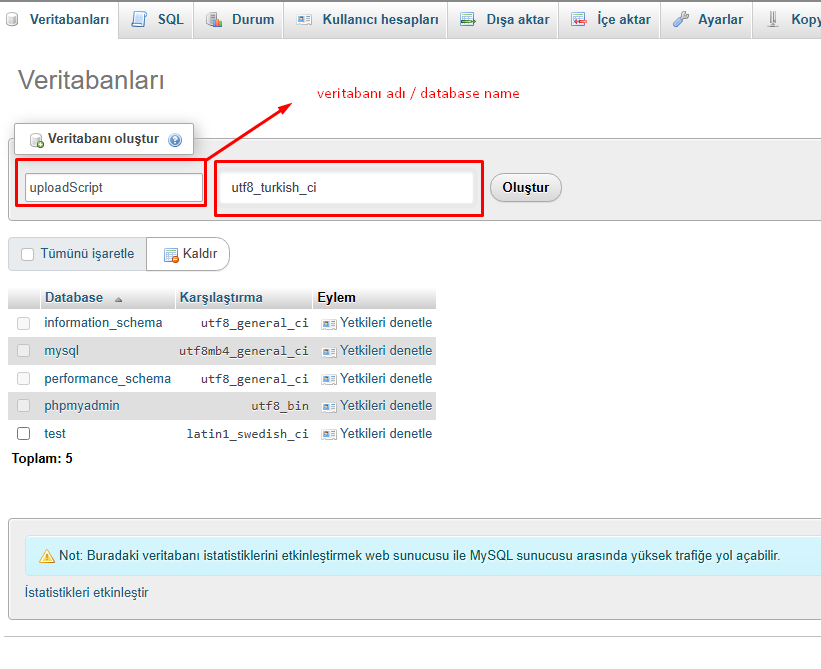The image size is (821, 669).
Task: Click the database name field uploadScript
Action: (114, 187)
